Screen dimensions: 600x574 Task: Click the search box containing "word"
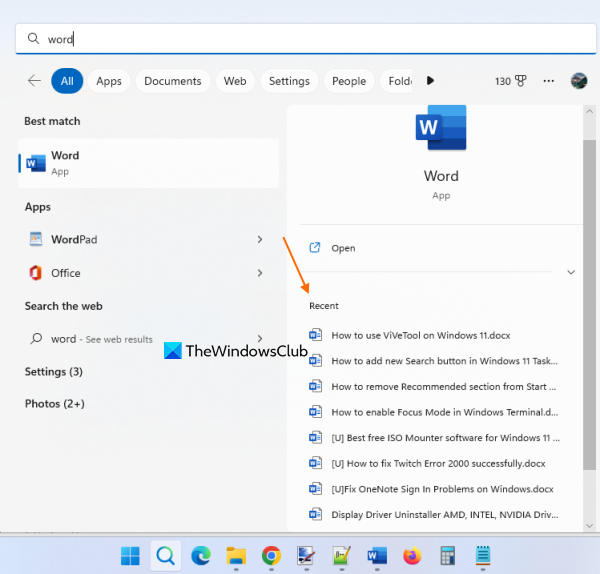[300, 39]
